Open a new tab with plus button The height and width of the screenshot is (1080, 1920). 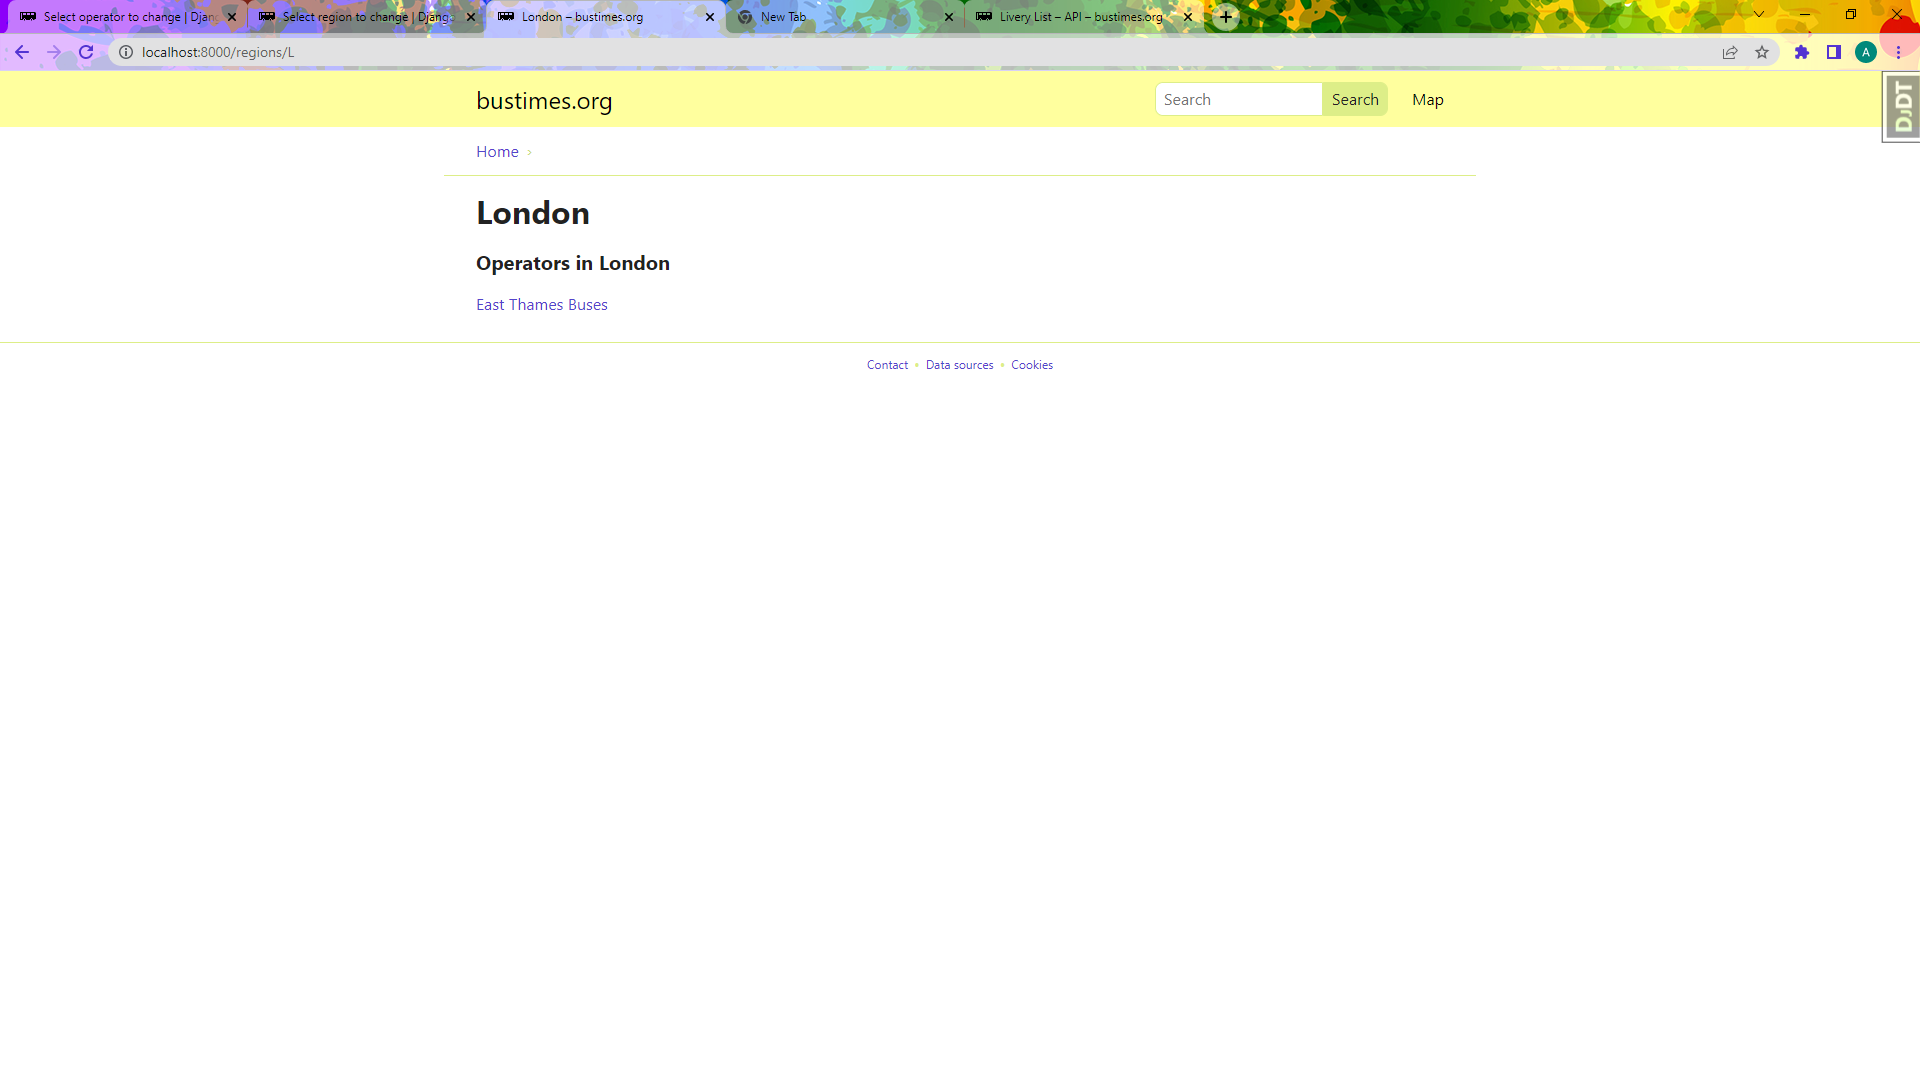(x=1226, y=17)
